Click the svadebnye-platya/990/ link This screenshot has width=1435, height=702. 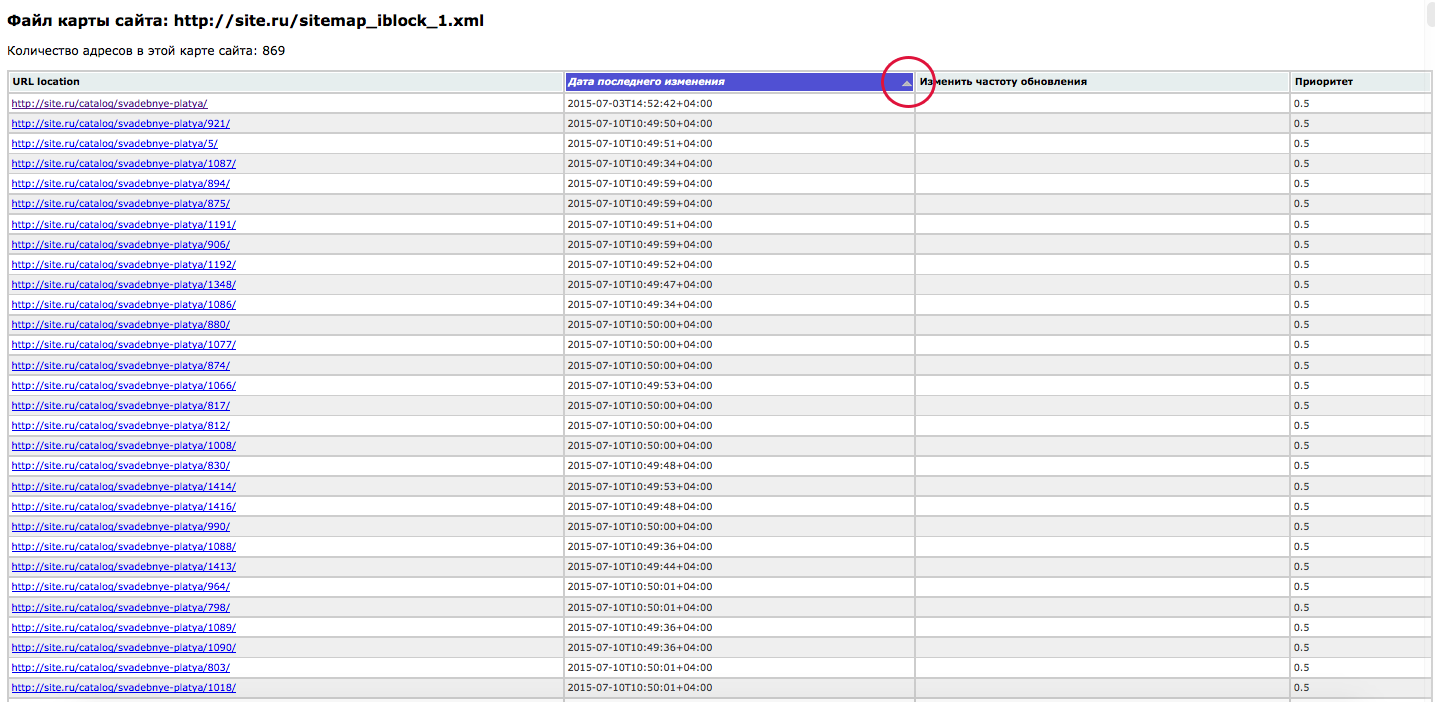120,526
